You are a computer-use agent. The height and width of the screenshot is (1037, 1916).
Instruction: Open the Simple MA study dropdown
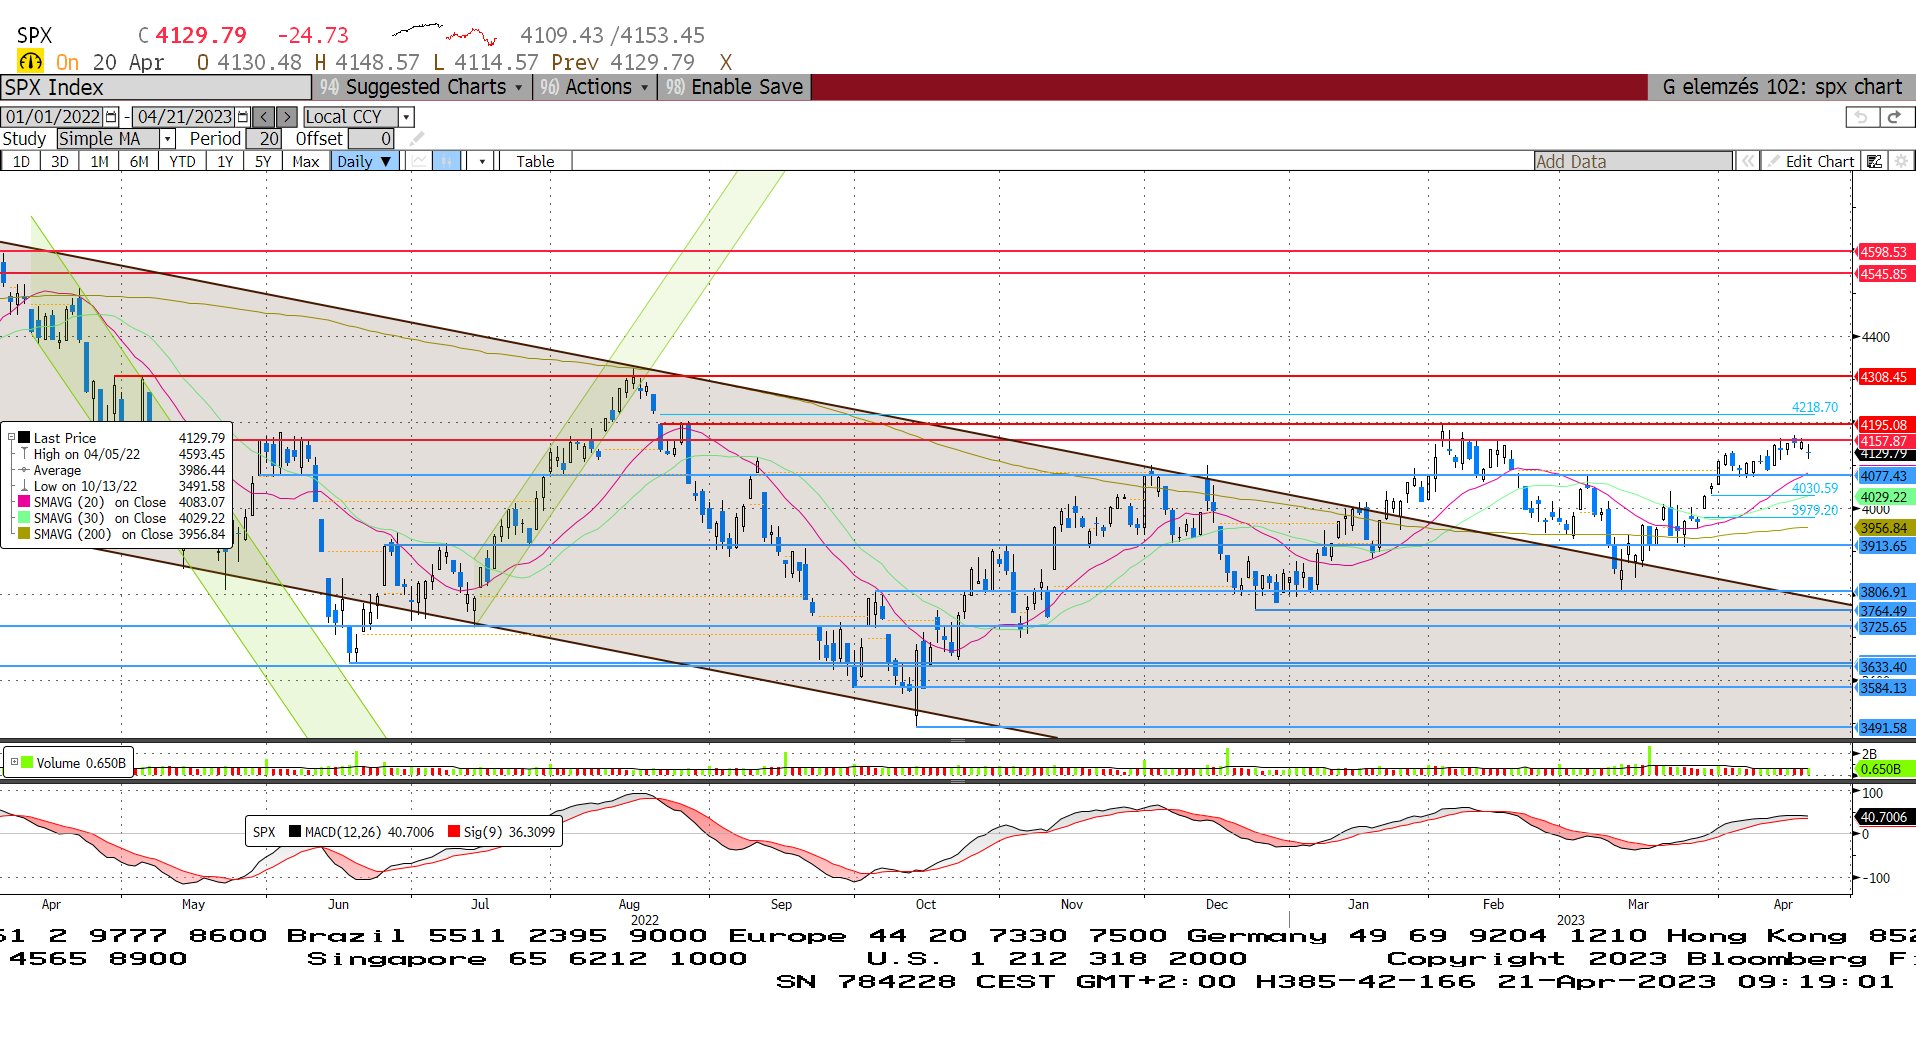click(x=167, y=139)
